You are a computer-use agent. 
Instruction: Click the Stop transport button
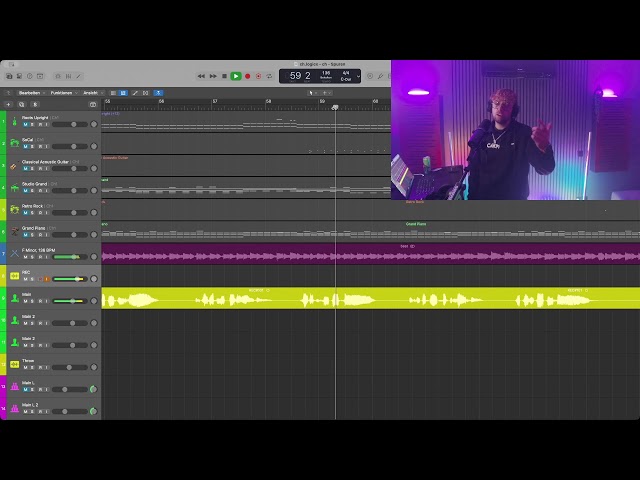(224, 76)
